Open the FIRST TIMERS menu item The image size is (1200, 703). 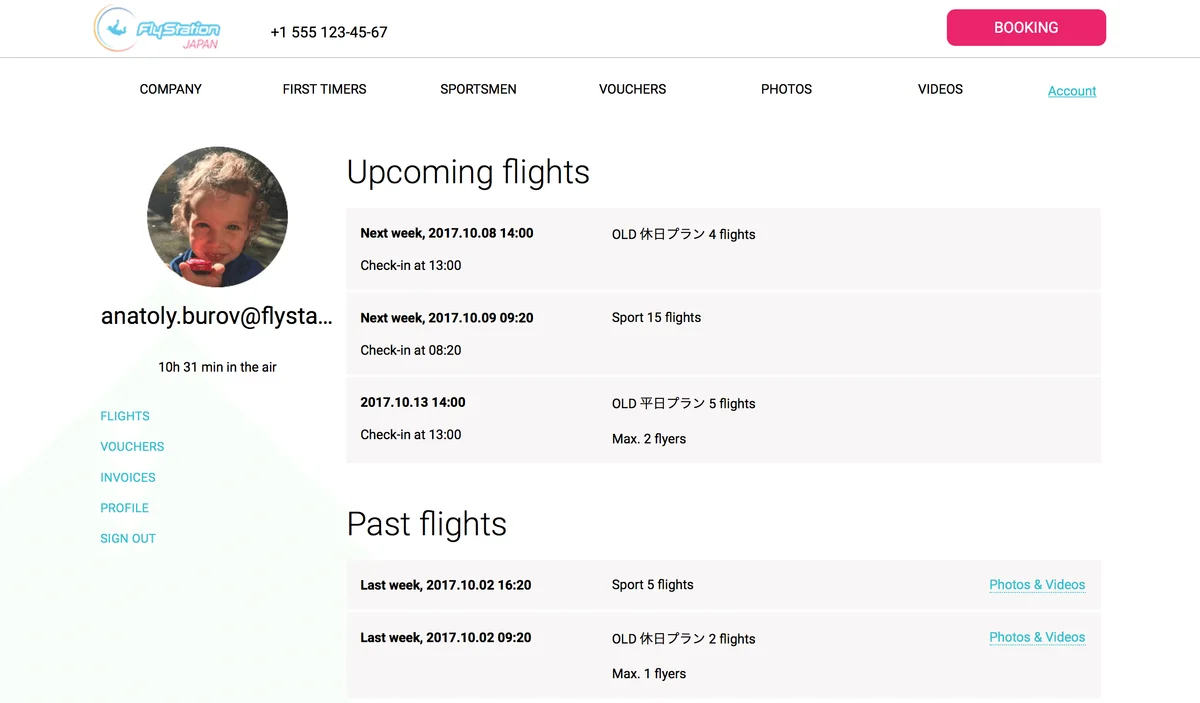coord(324,89)
